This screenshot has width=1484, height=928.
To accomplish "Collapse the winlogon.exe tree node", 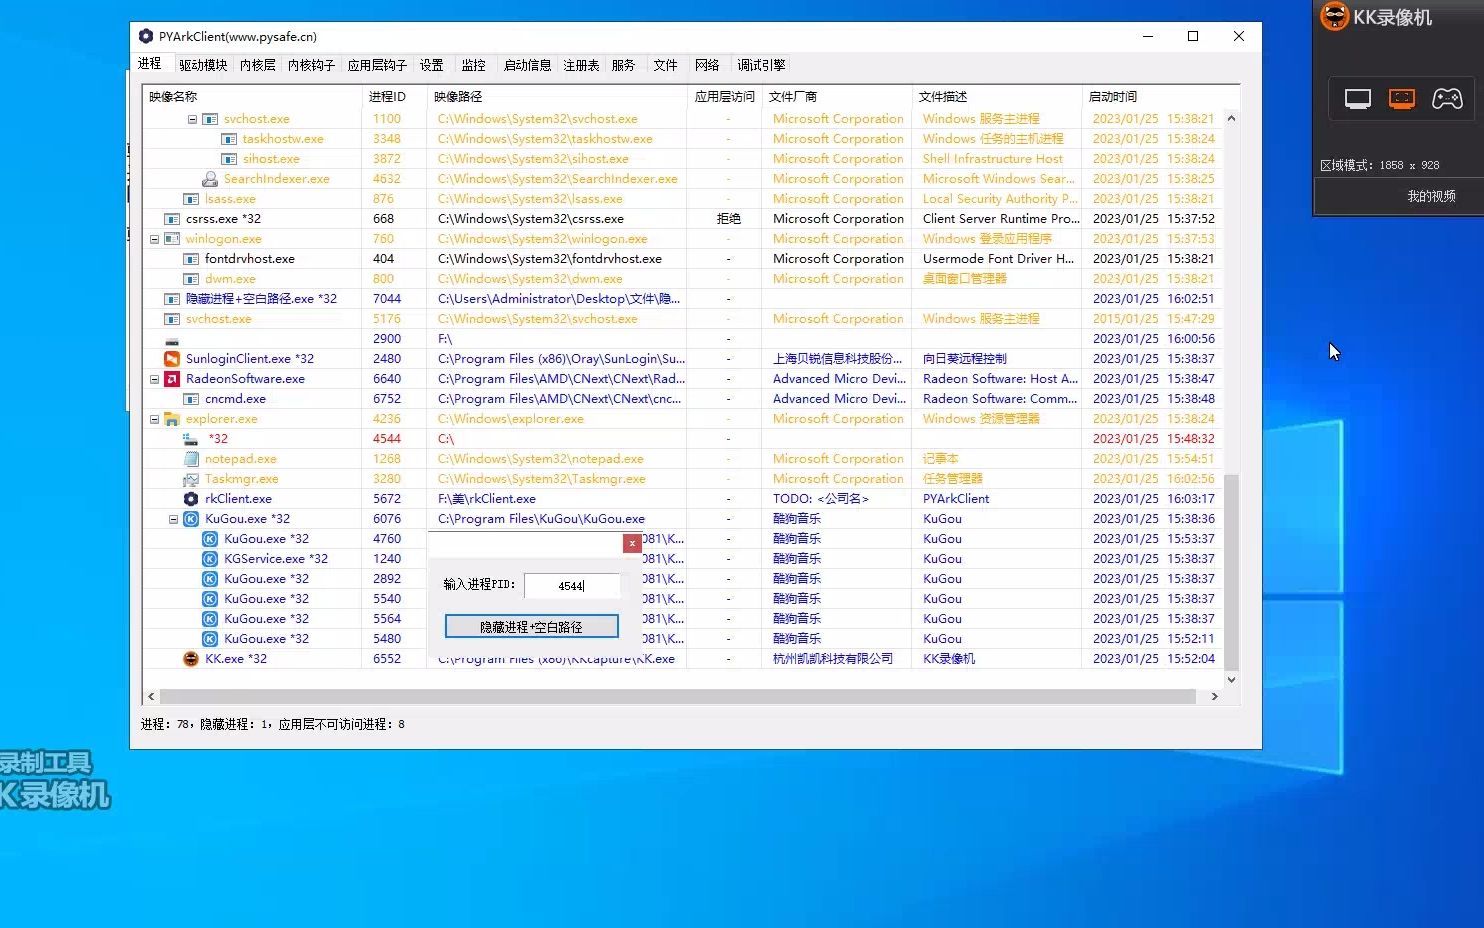I will 154,239.
